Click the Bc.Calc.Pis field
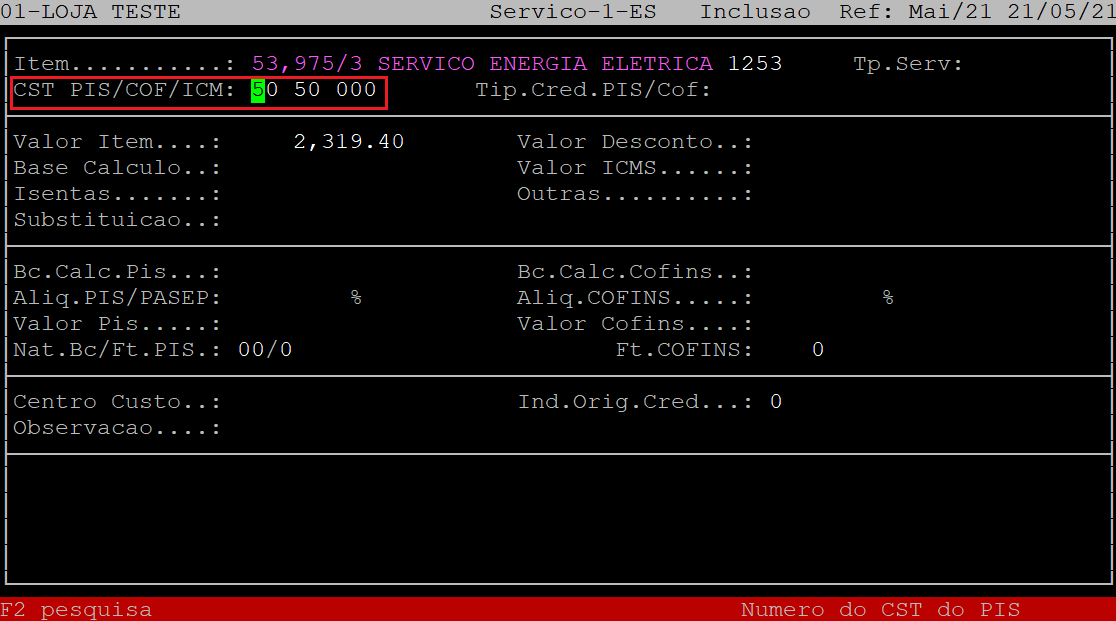This screenshot has width=1116, height=621. [300, 272]
